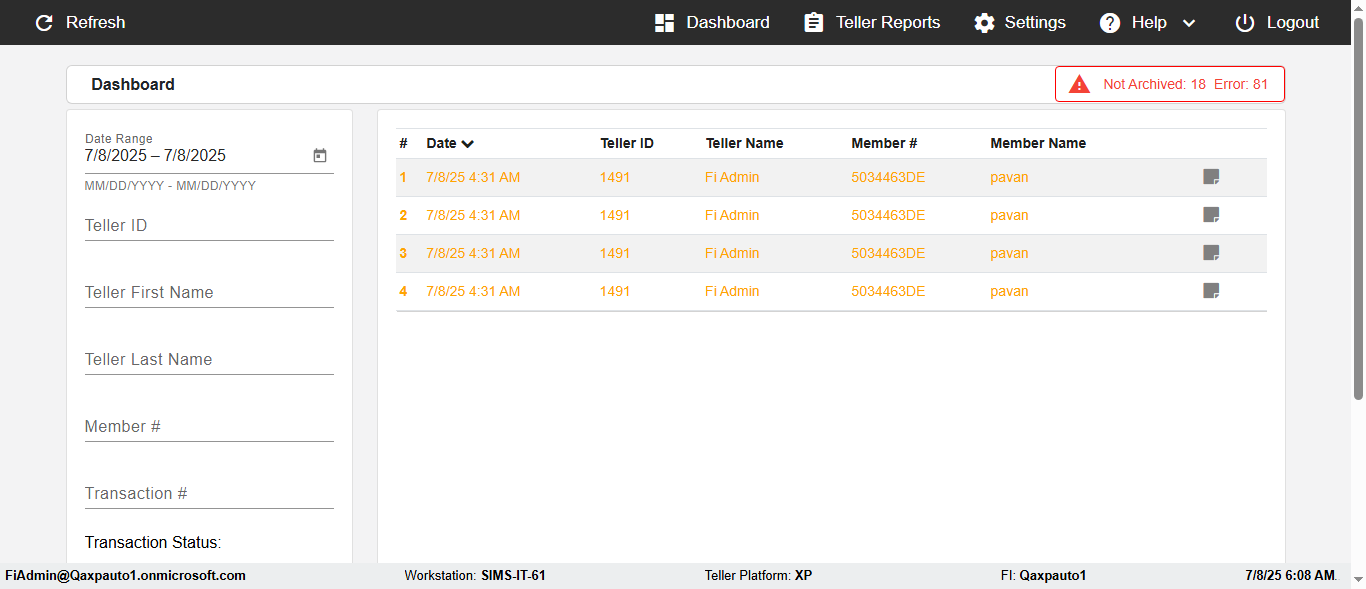The image size is (1366, 589).
Task: Click the Teller Reports clipboard icon
Action: [x=814, y=23]
